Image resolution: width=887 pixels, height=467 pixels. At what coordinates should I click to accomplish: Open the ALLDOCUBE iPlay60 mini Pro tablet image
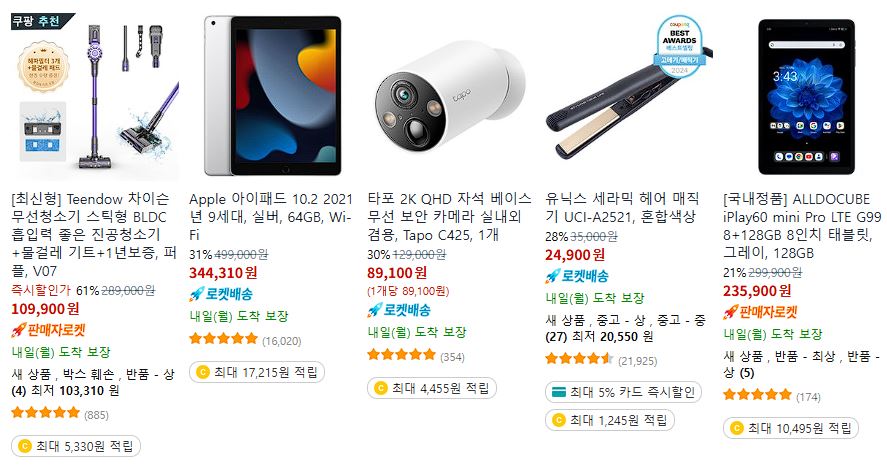(x=806, y=96)
